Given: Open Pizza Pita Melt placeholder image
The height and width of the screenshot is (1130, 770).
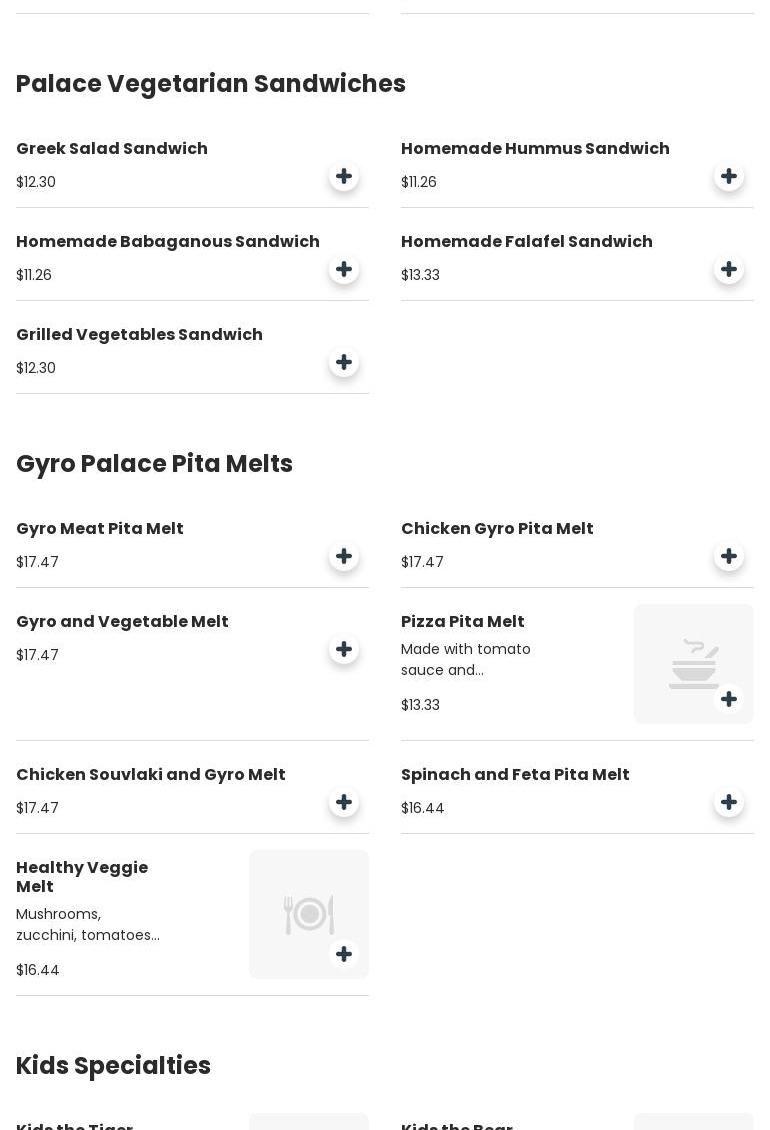Looking at the screenshot, I should click(694, 664).
